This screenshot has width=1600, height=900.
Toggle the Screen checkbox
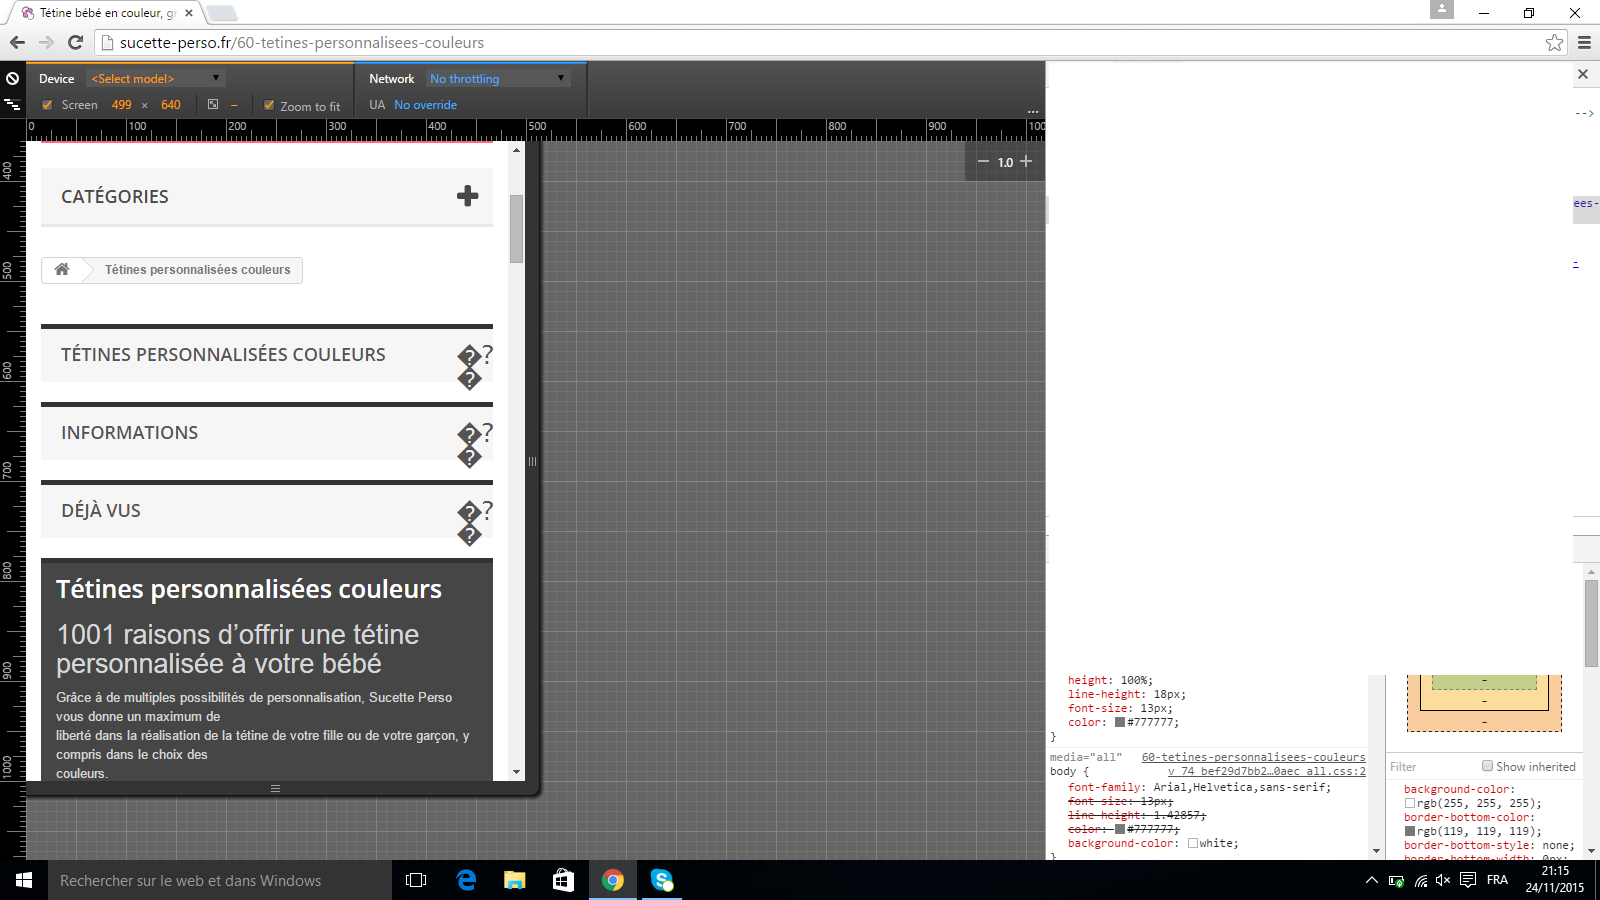pyautogui.click(x=47, y=104)
